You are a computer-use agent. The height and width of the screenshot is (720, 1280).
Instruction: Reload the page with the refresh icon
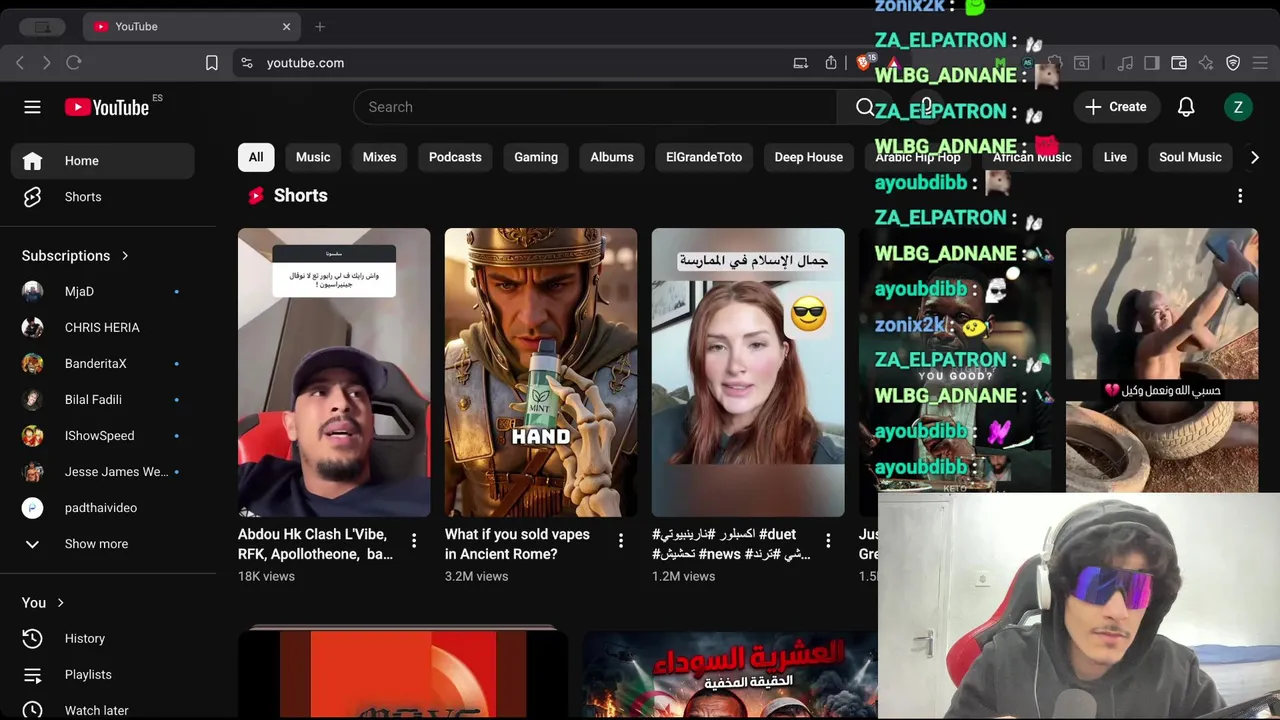(73, 63)
